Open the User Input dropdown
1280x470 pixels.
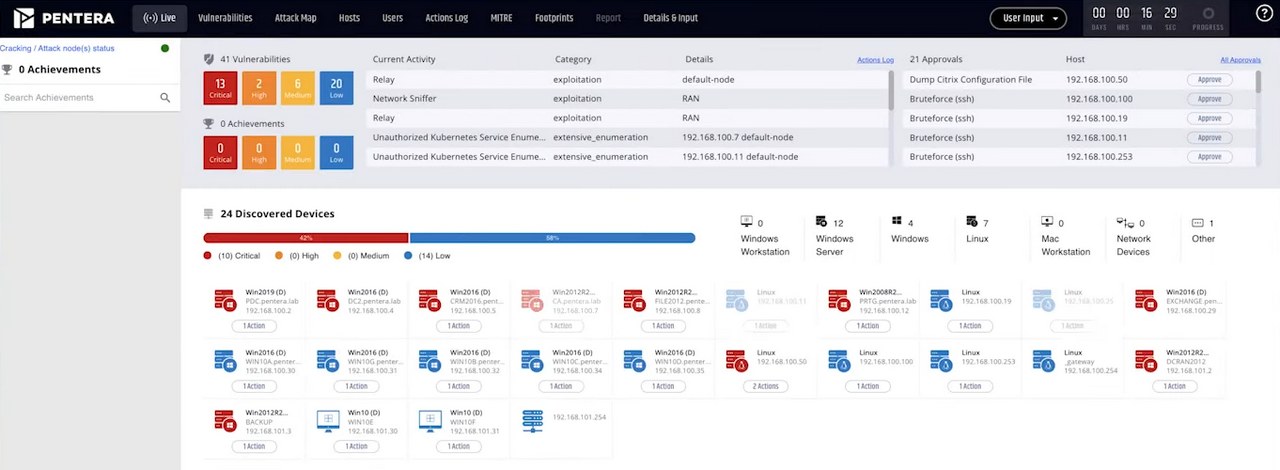click(x=1027, y=18)
